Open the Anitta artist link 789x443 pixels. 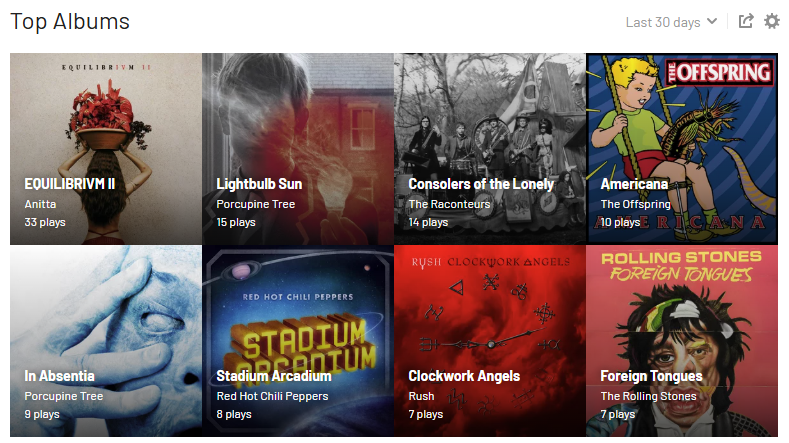[x=40, y=204]
